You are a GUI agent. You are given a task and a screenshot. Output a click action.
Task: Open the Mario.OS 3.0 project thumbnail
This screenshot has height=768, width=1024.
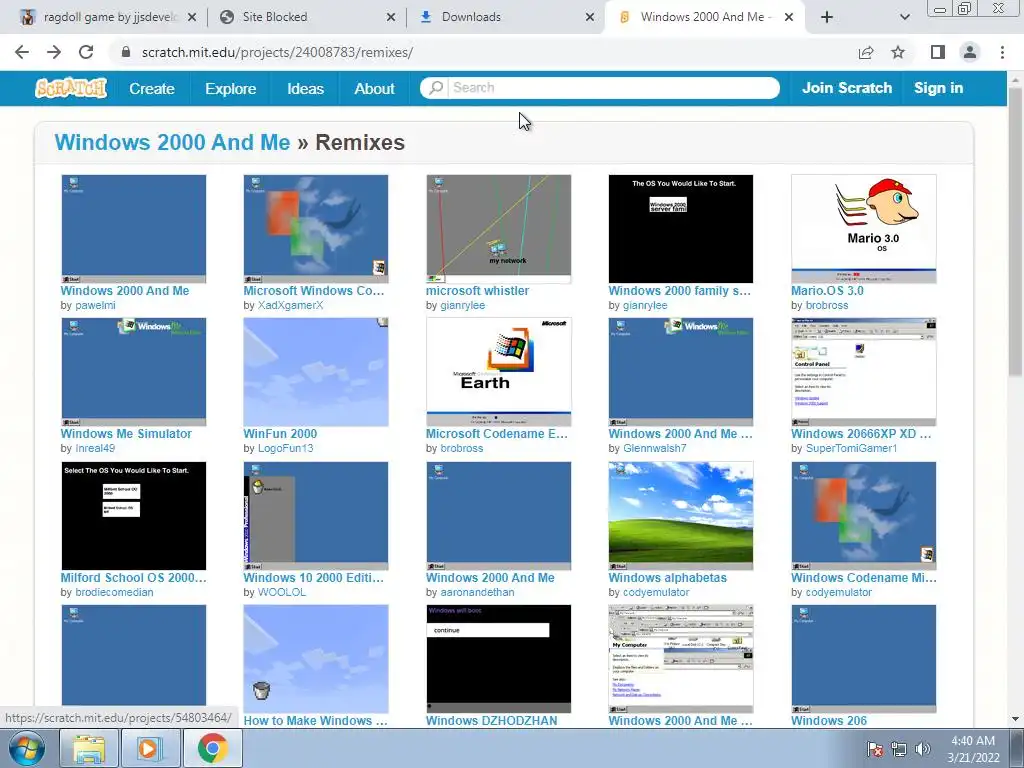click(x=863, y=229)
